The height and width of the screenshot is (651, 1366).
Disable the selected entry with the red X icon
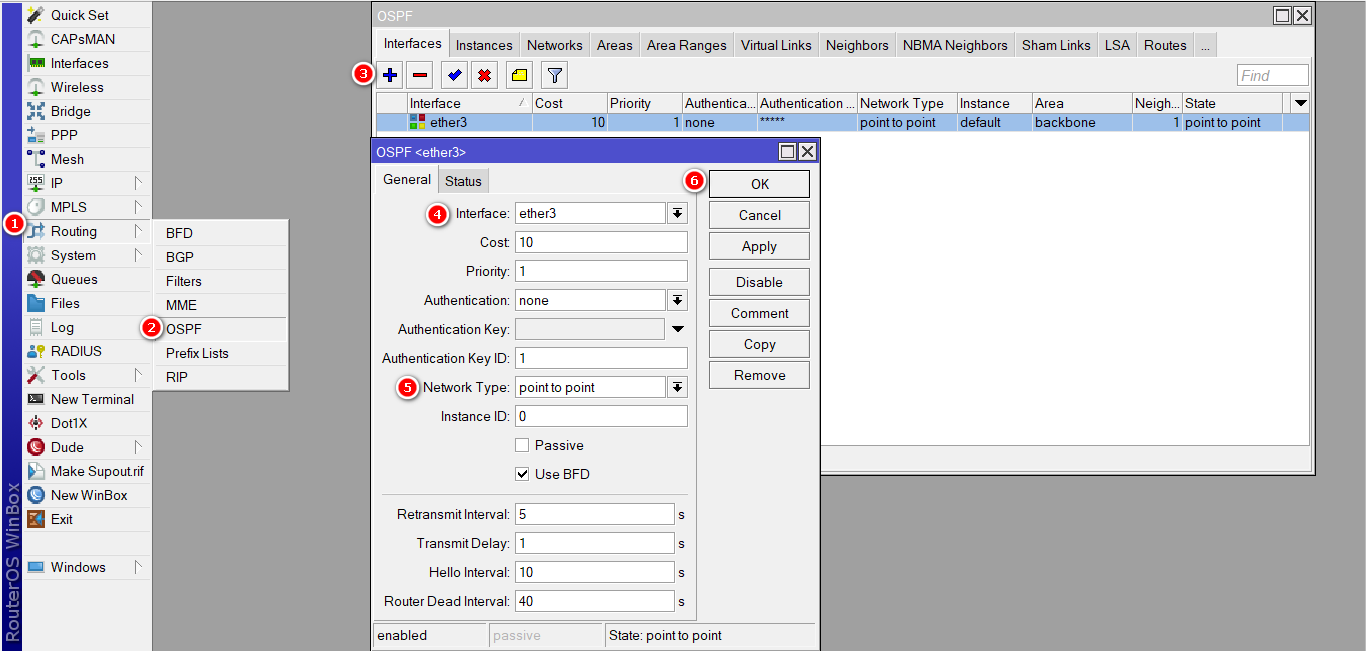(485, 74)
